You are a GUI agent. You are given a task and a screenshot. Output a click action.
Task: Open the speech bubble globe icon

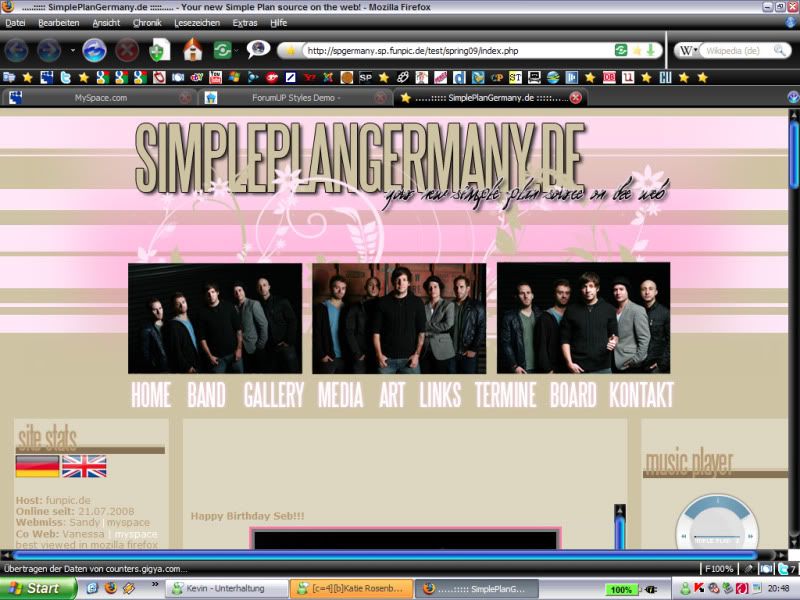(258, 49)
